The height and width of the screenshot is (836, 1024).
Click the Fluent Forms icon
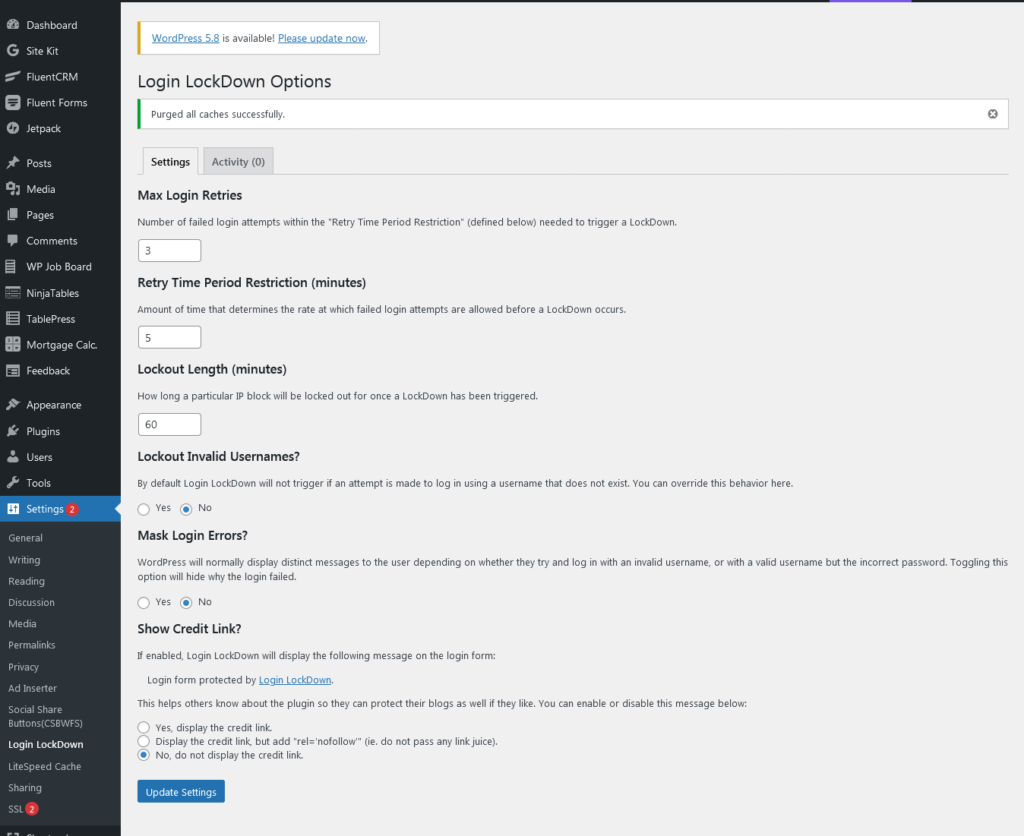(x=15, y=102)
